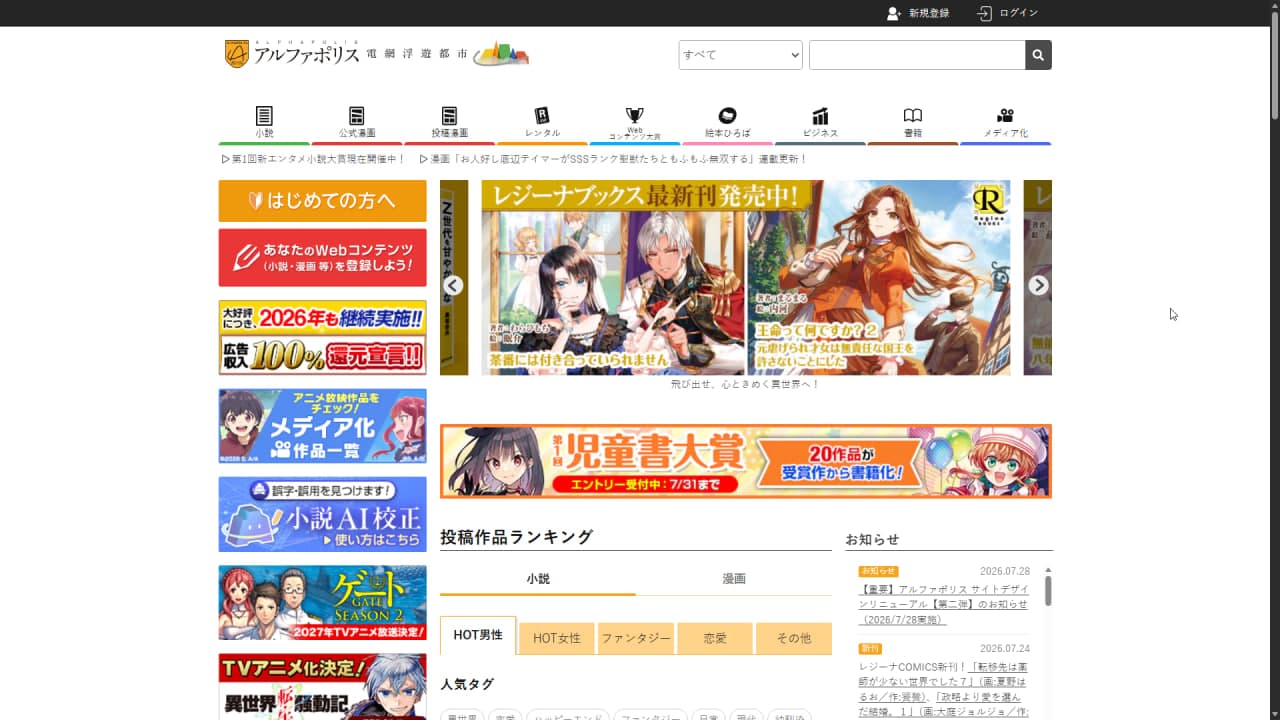
Task: Open the 投稿漫画 submitted manga icon
Action: (x=449, y=115)
